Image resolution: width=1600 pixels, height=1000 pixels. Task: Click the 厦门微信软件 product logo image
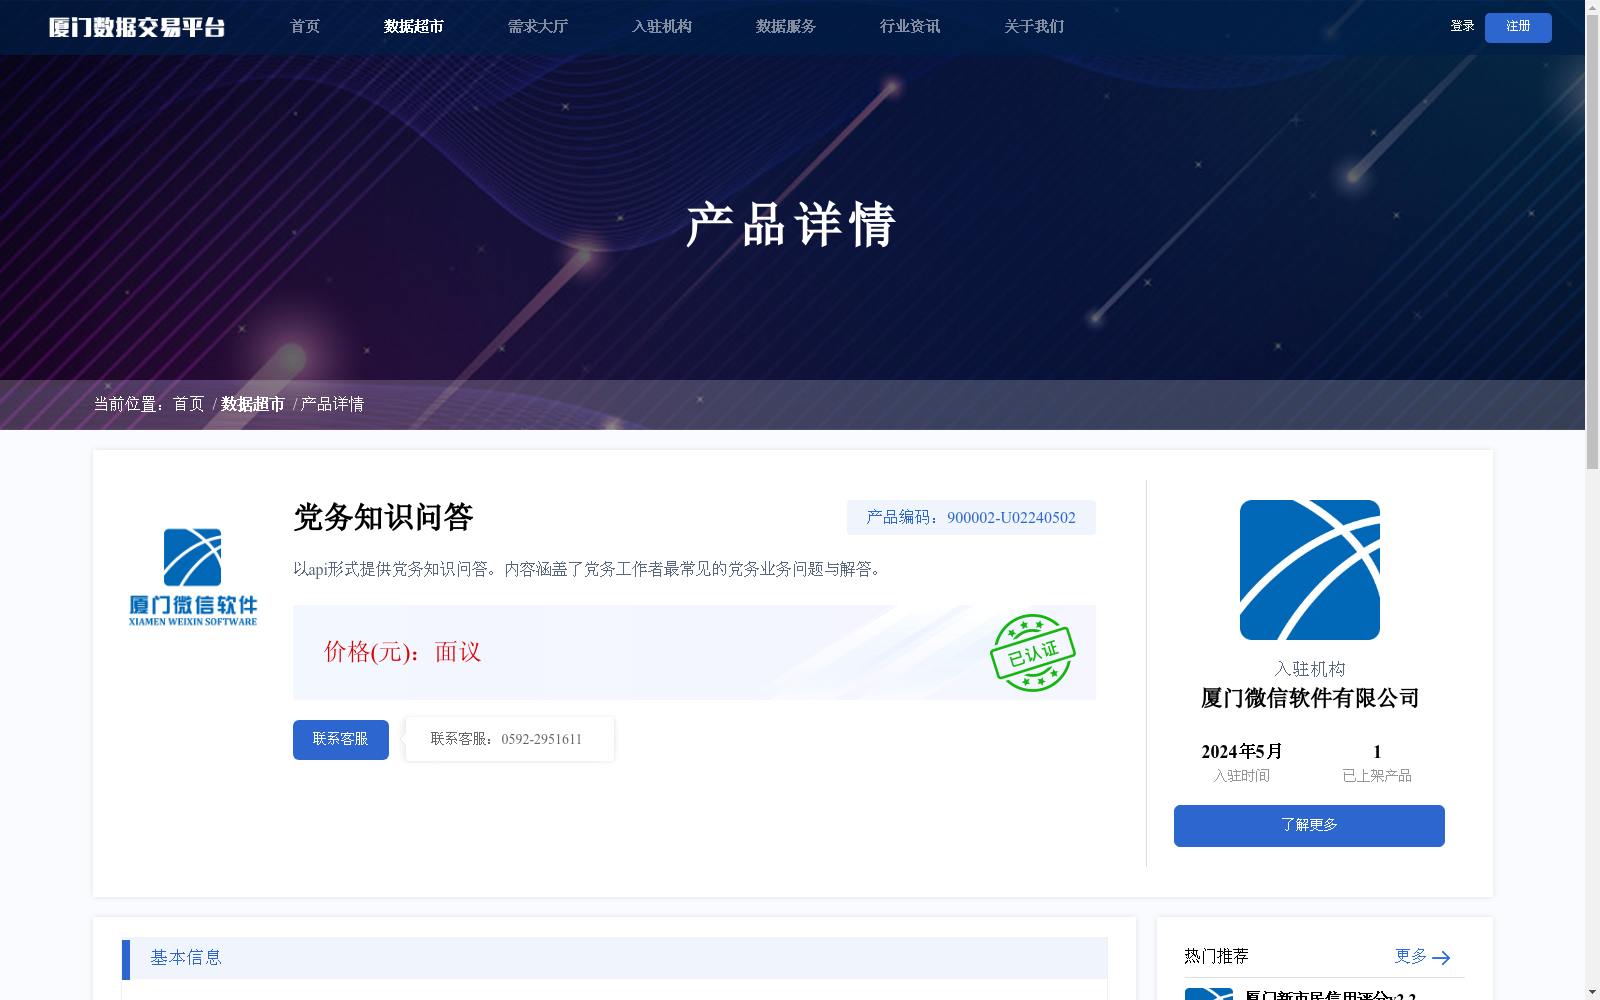(193, 577)
